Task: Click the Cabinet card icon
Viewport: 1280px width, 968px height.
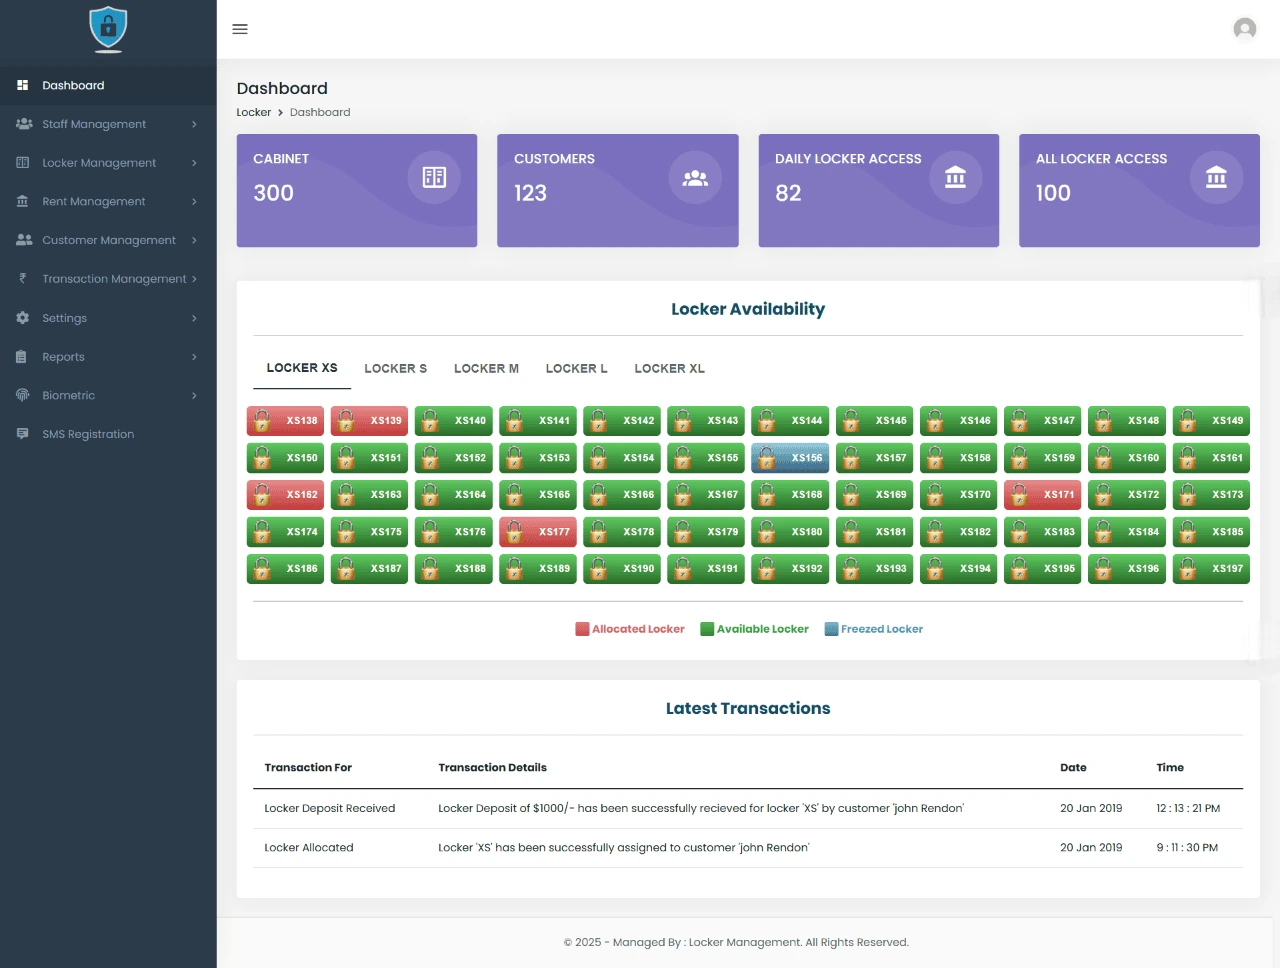Action: point(434,177)
